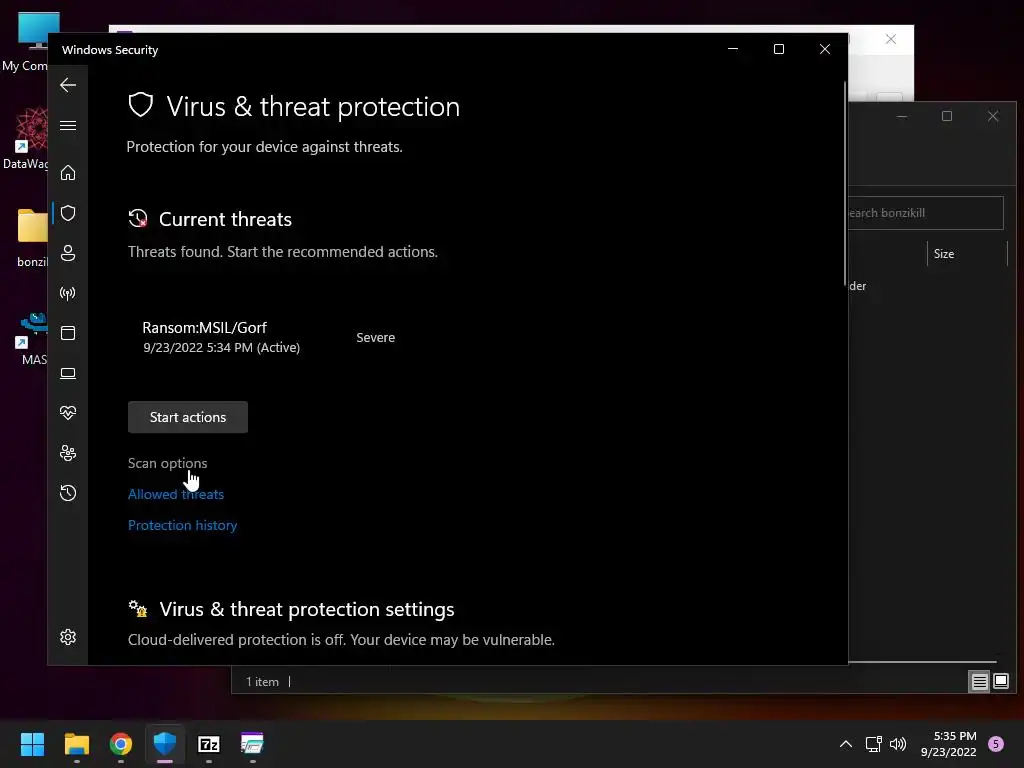Open Family options icon in sidebar
Viewport: 1024px width, 768px height.
tap(68, 453)
